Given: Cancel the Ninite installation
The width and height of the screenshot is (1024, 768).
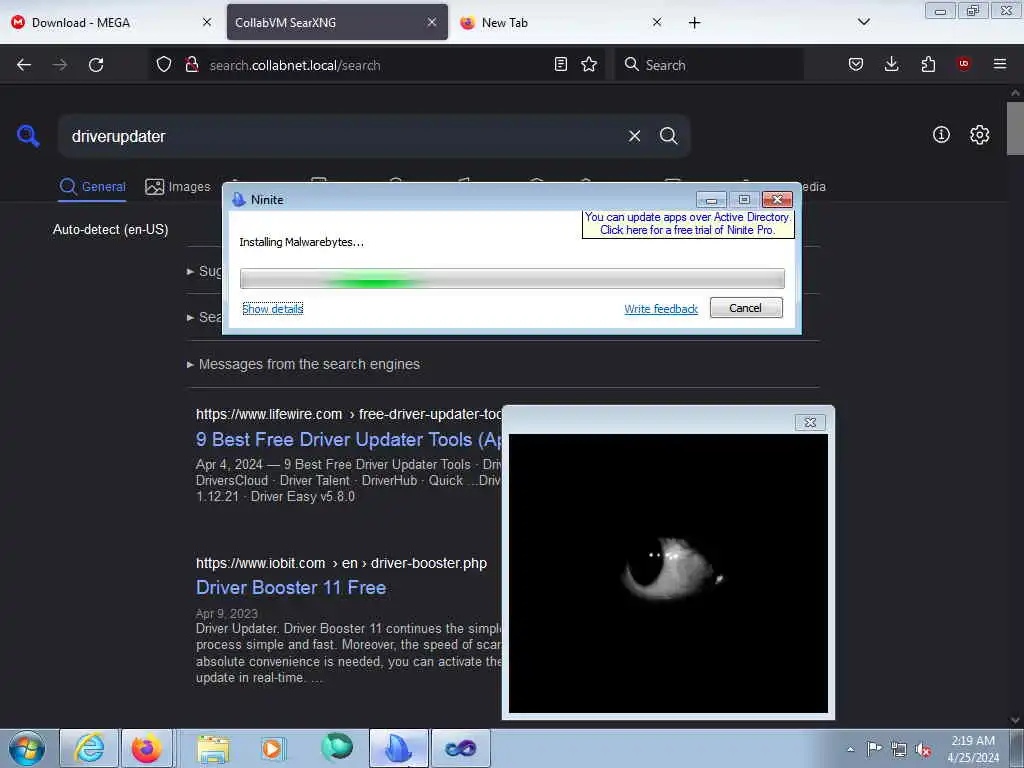Looking at the screenshot, I should pyautogui.click(x=746, y=308).
